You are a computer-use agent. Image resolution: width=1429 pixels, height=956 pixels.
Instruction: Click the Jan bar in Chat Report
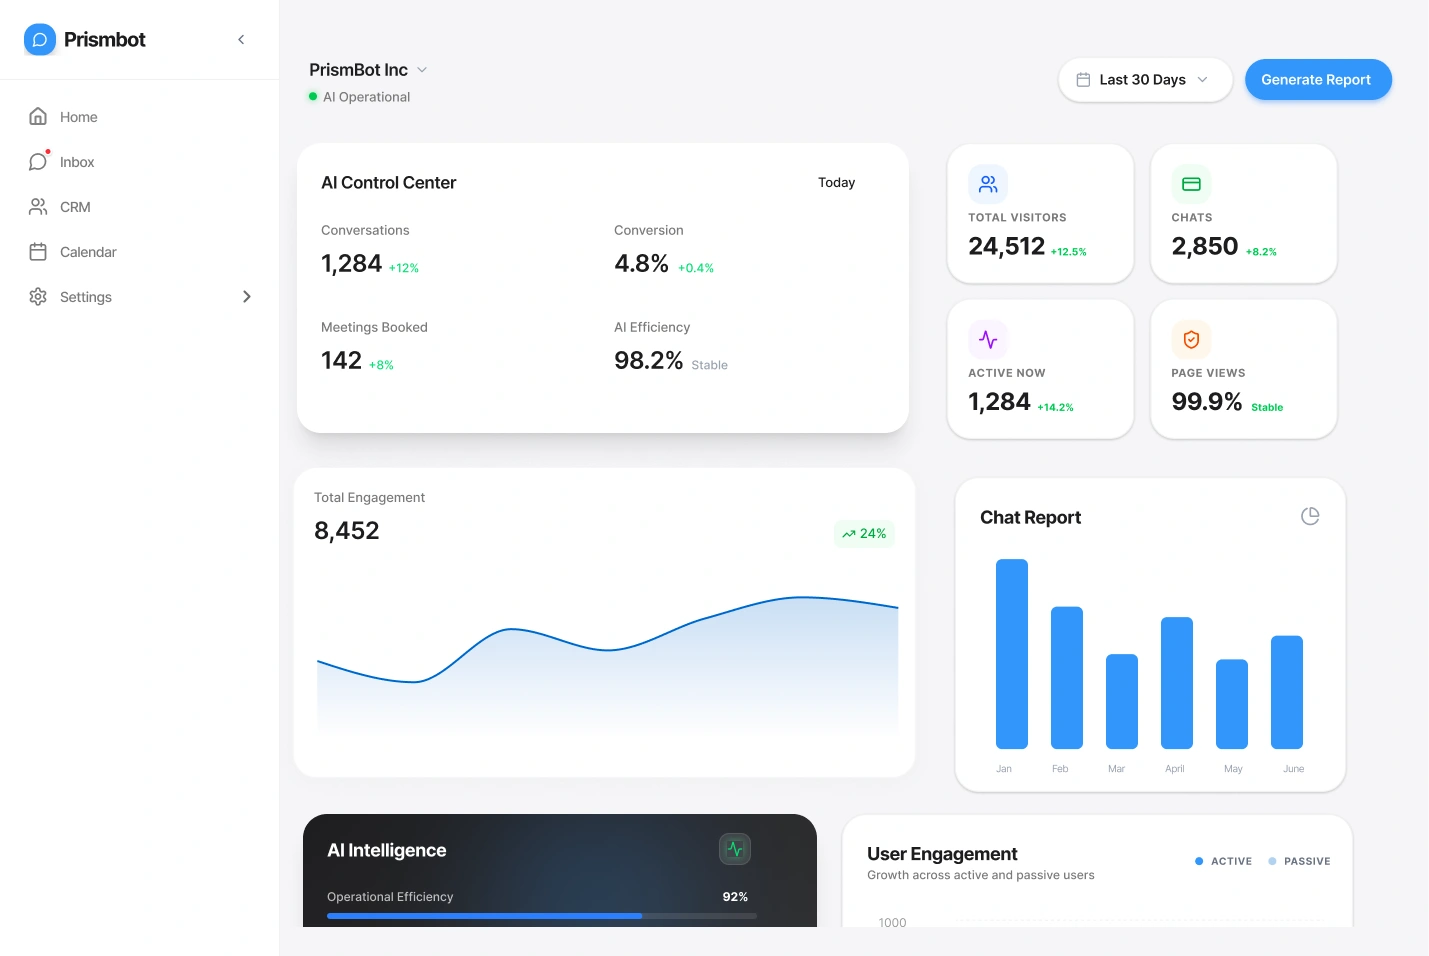coord(1012,654)
